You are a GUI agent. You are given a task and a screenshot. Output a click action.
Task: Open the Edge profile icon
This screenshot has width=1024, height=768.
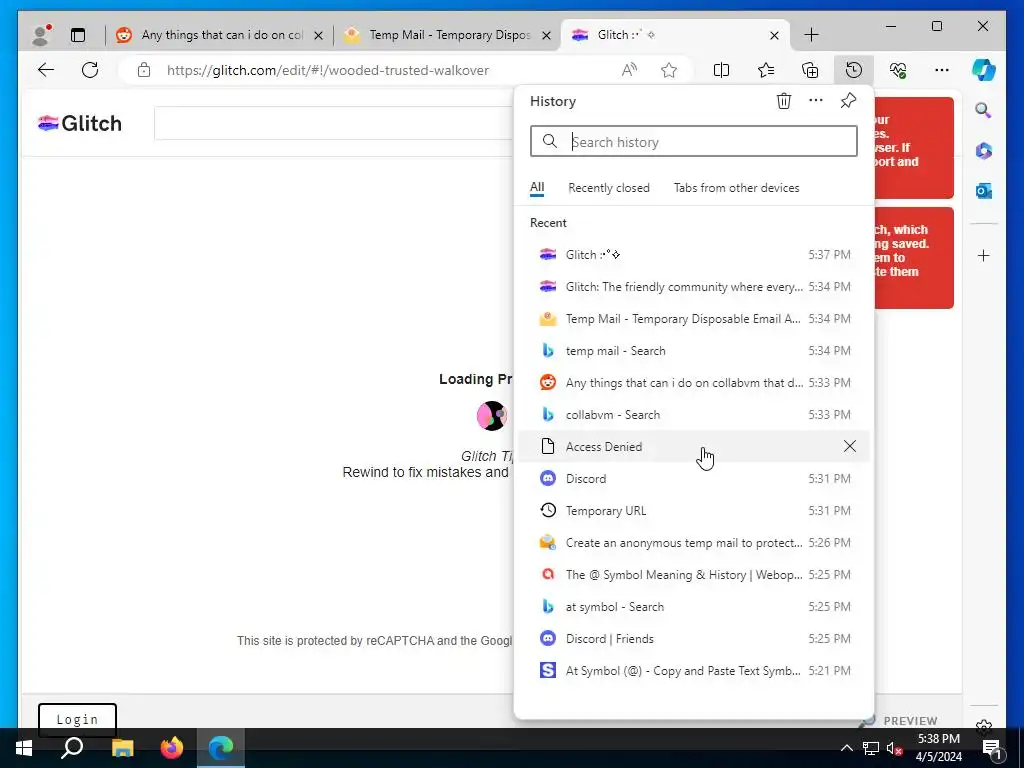click(42, 35)
